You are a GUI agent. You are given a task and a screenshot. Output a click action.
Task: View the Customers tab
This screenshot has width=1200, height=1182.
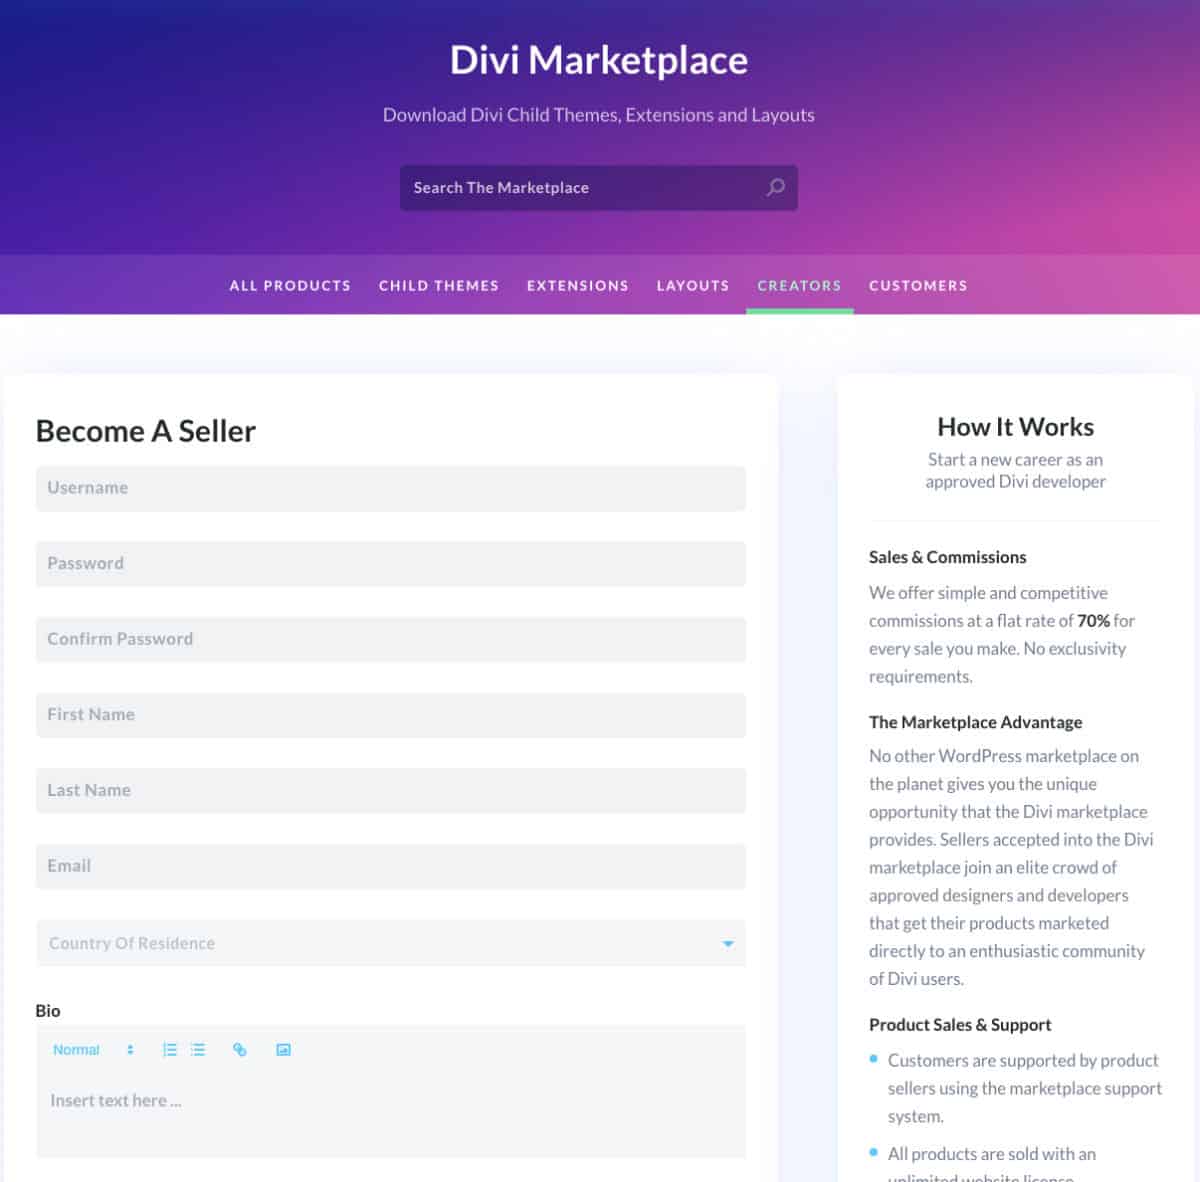pyautogui.click(x=918, y=286)
